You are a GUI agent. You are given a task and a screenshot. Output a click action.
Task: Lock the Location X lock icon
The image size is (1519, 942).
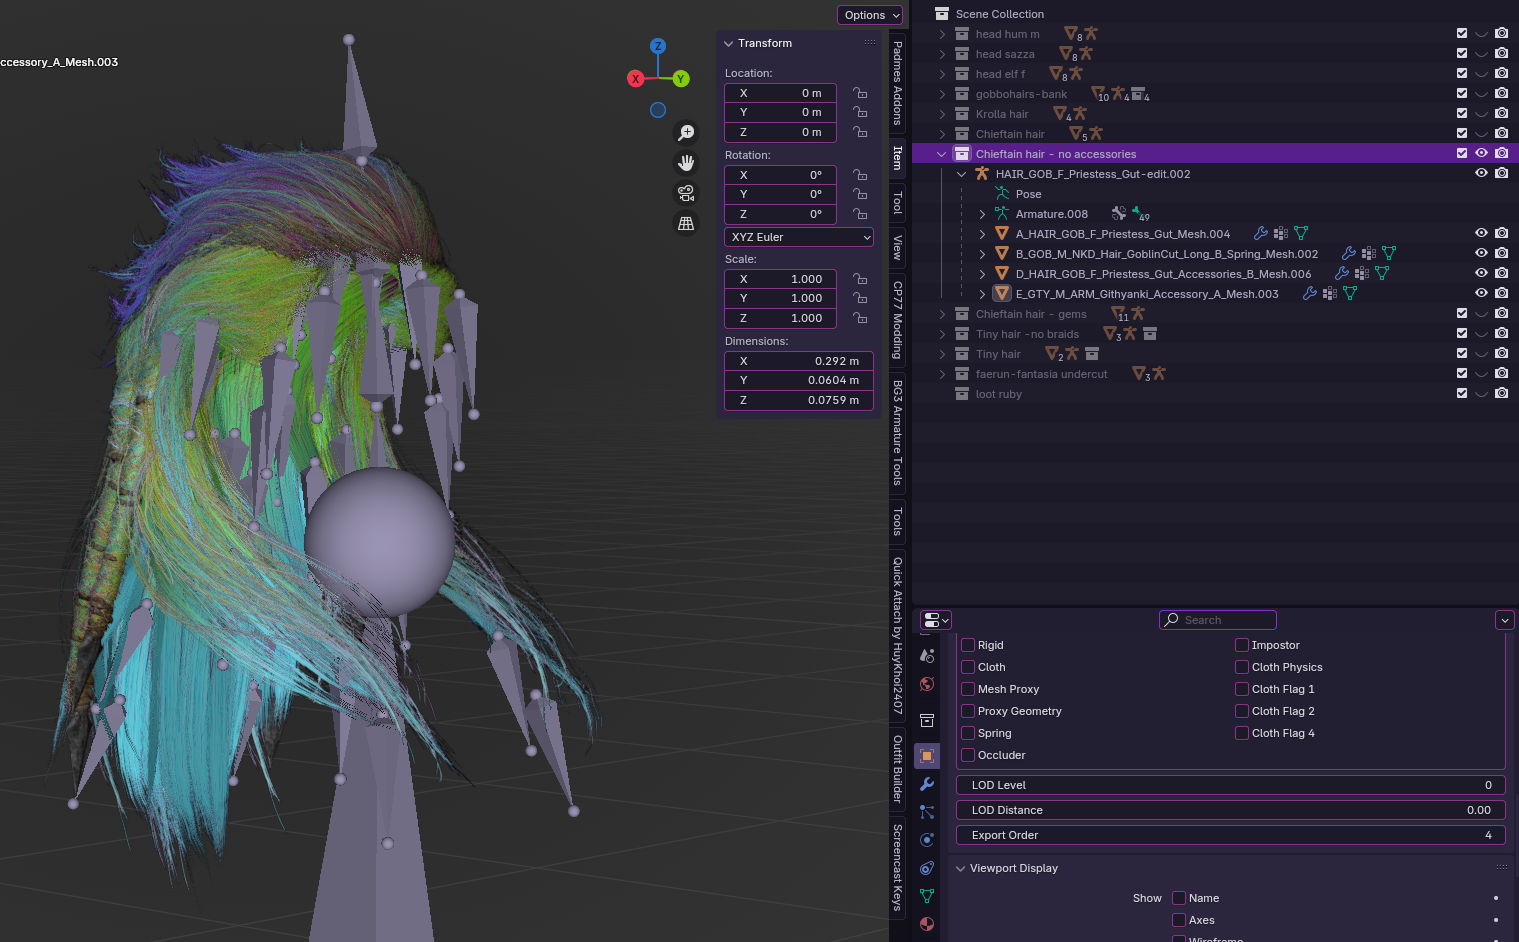tap(860, 93)
